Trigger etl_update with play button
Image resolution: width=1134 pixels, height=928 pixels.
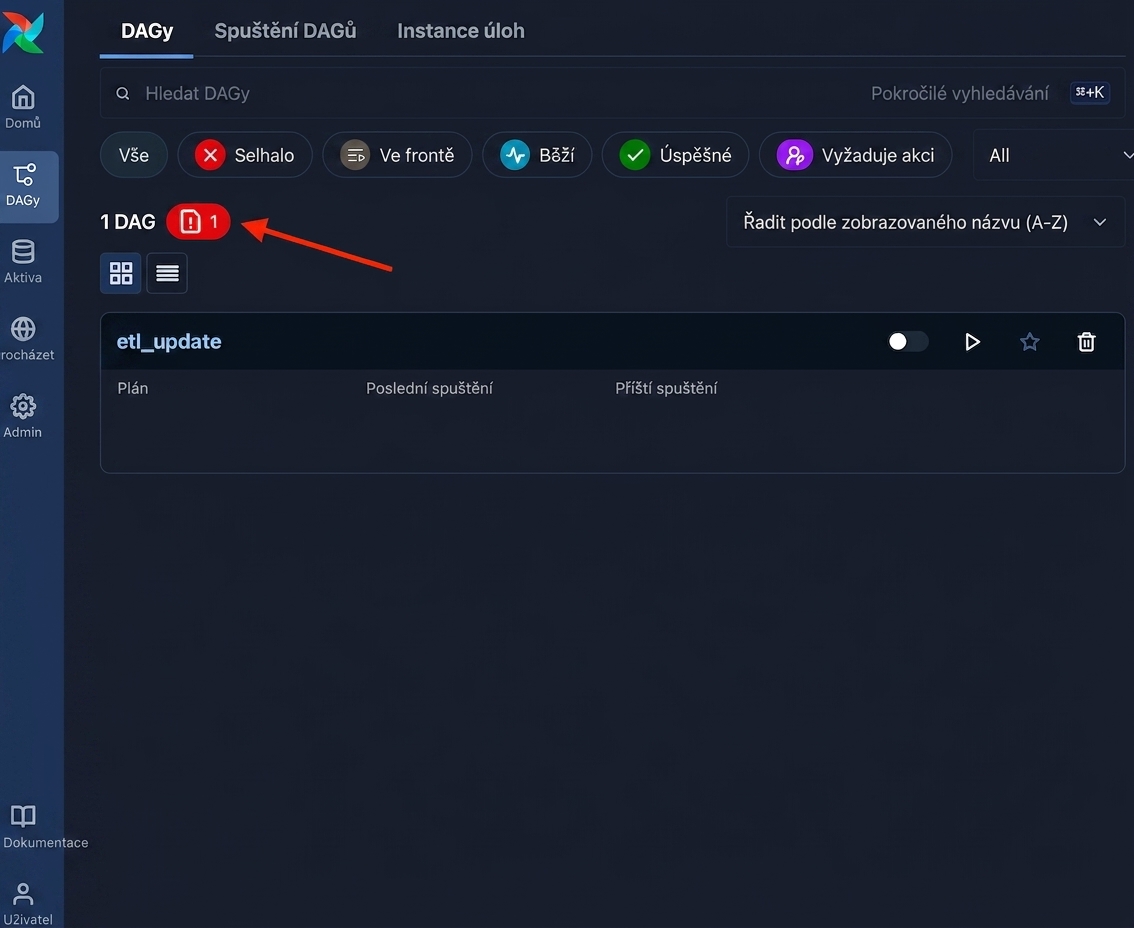[x=973, y=341]
